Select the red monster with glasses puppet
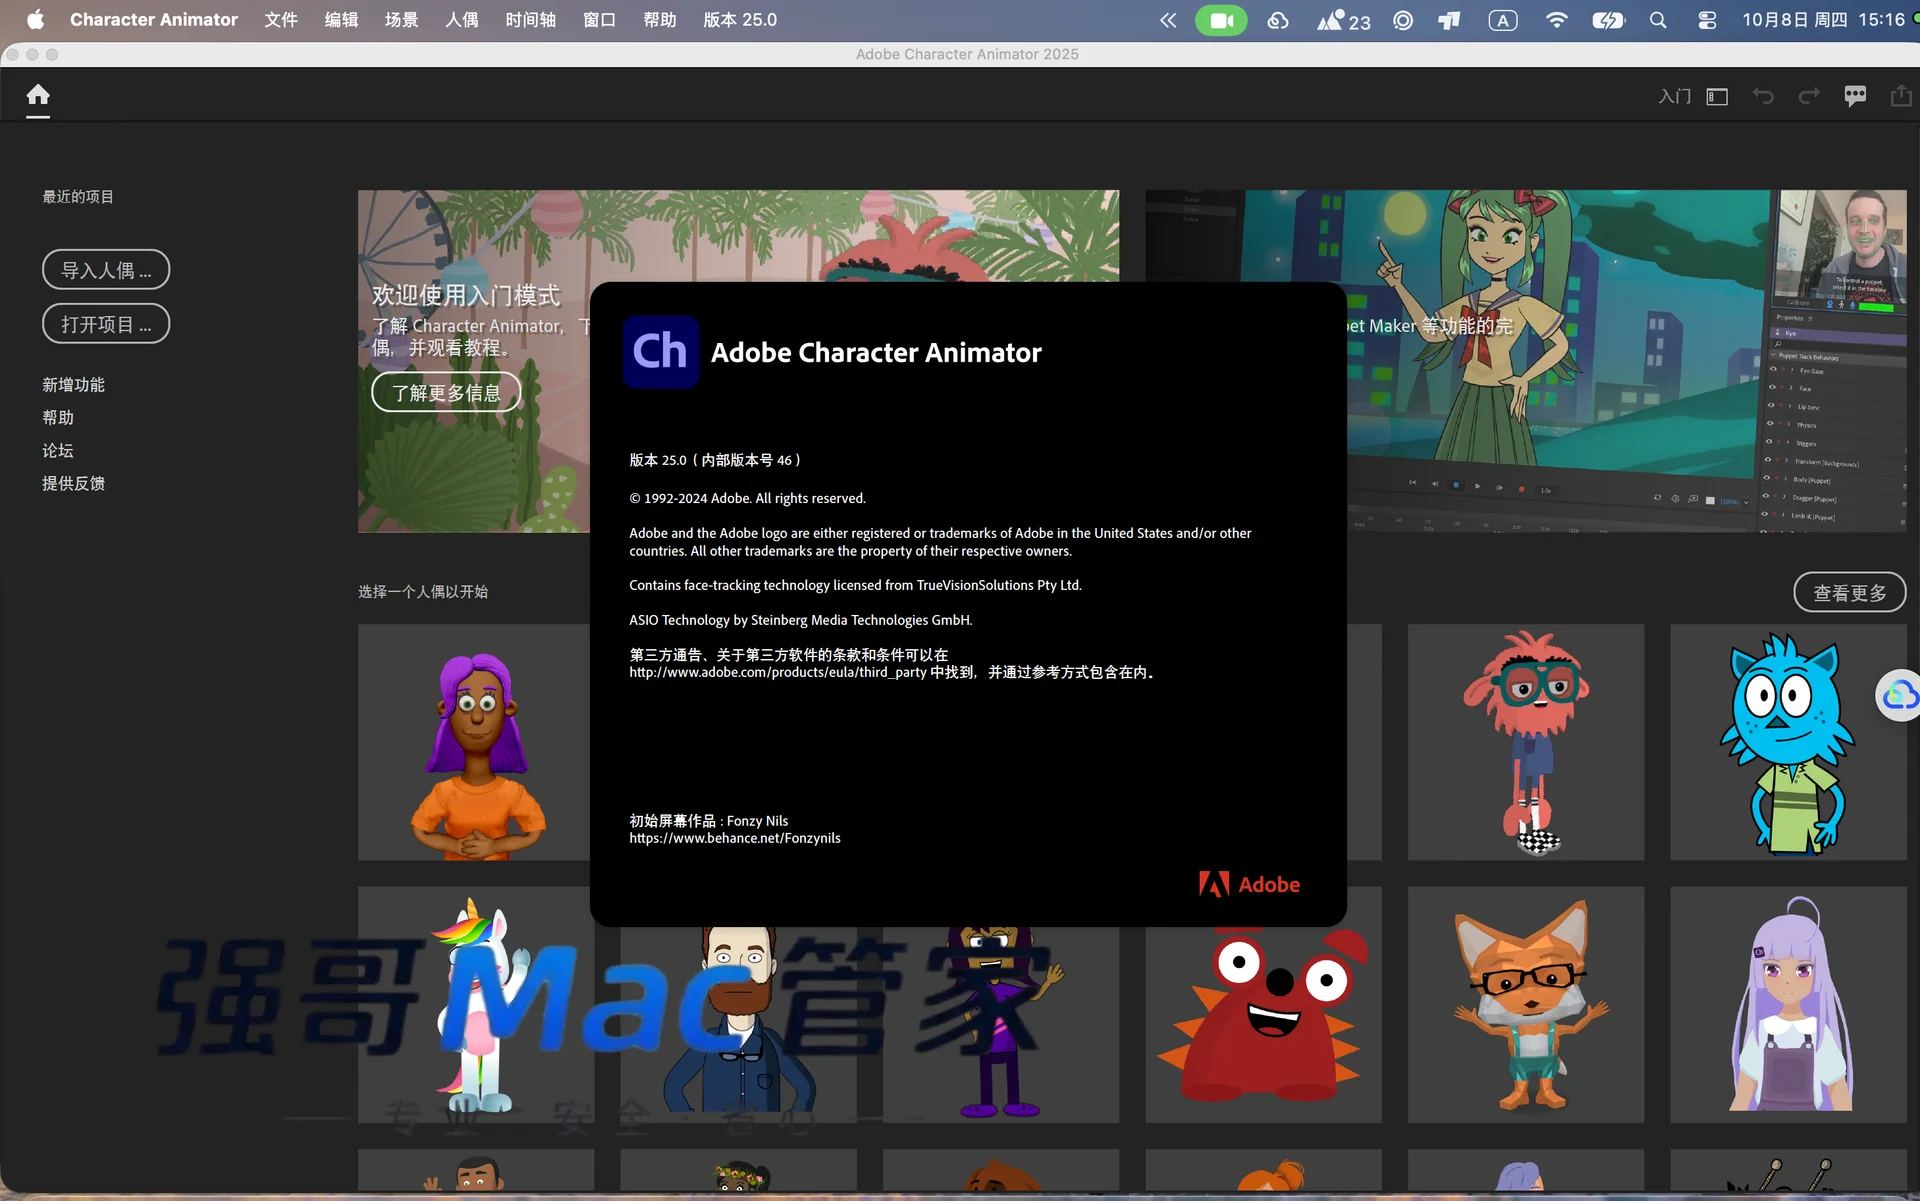The height and width of the screenshot is (1201, 1920). point(1525,742)
